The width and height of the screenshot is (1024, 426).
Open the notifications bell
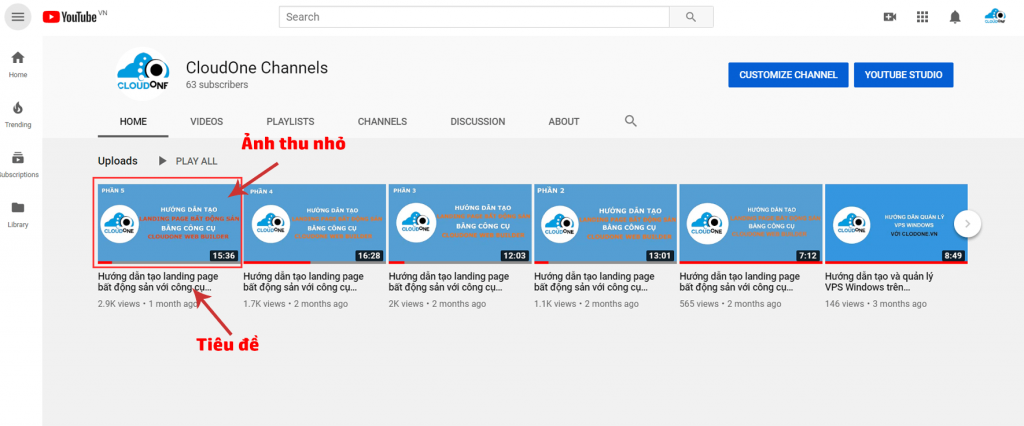point(955,17)
